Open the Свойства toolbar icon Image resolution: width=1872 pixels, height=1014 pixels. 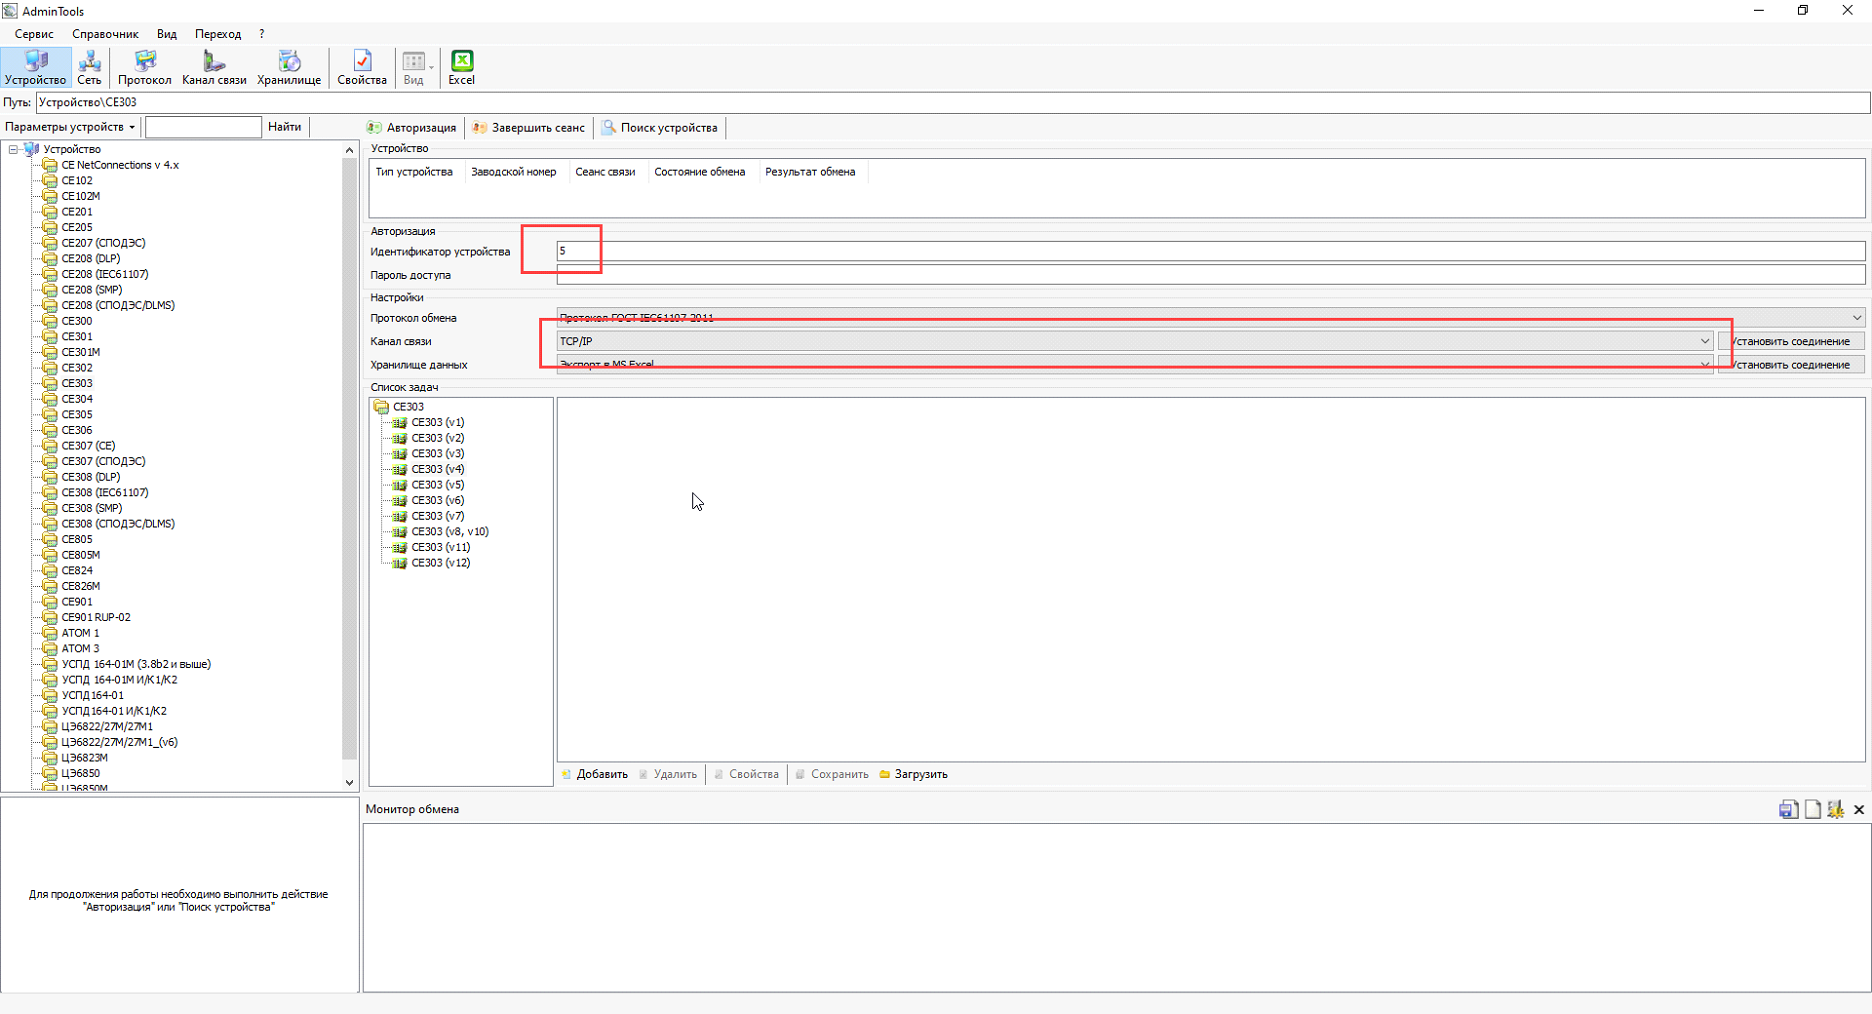361,68
